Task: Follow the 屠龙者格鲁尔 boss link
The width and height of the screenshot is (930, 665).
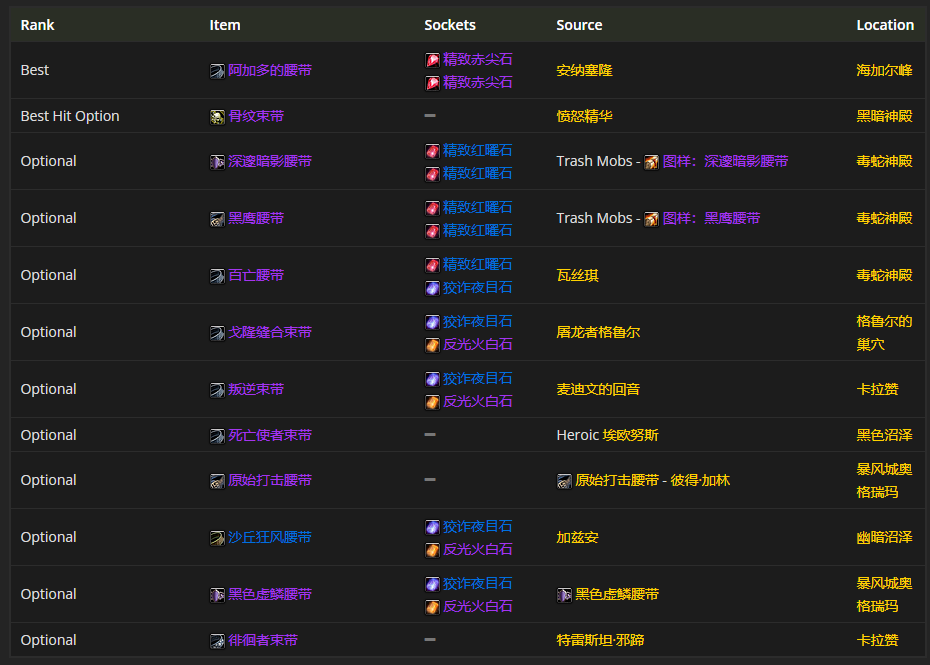Action: click(x=598, y=333)
